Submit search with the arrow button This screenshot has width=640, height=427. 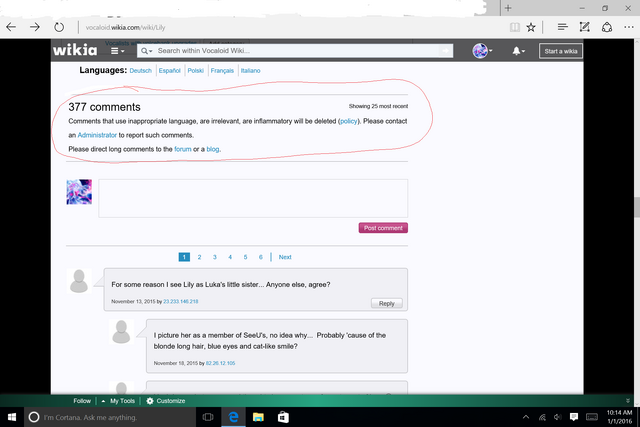[x=445, y=51]
